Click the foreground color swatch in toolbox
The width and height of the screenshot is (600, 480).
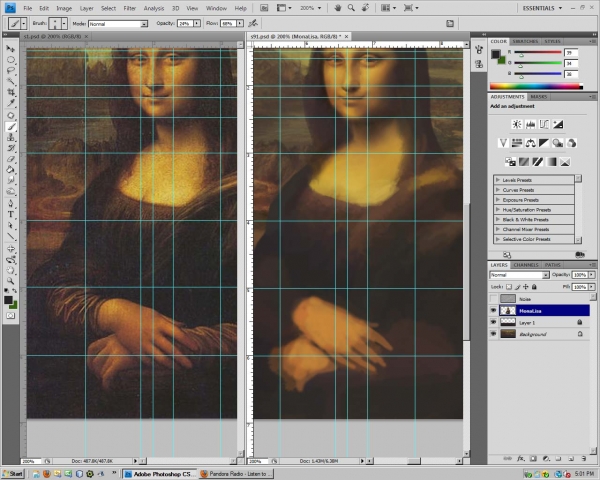[x=8, y=300]
